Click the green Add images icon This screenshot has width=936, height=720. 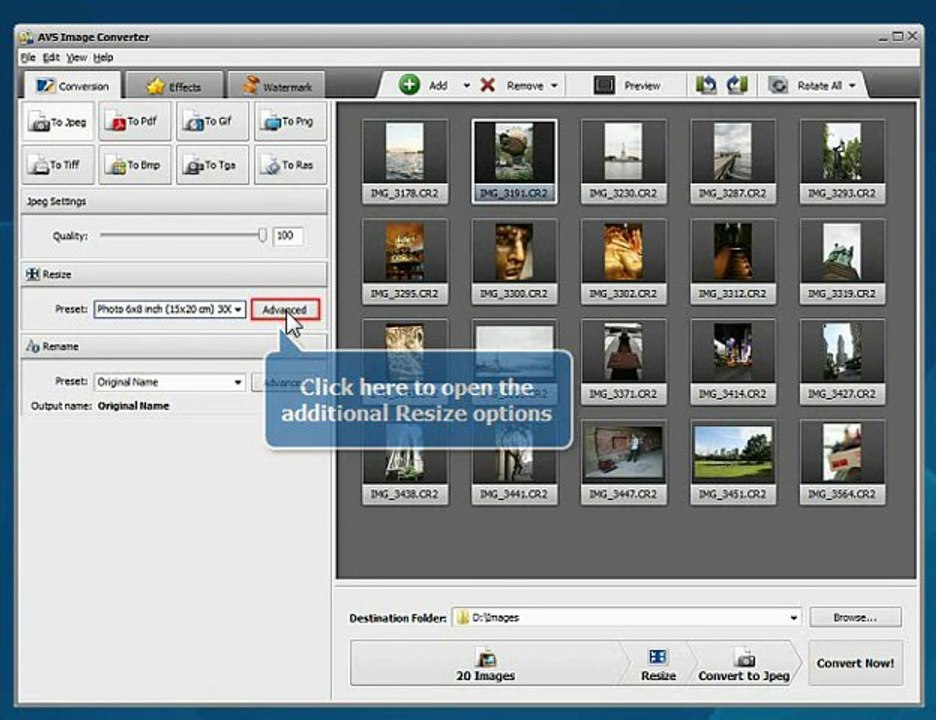coord(410,85)
